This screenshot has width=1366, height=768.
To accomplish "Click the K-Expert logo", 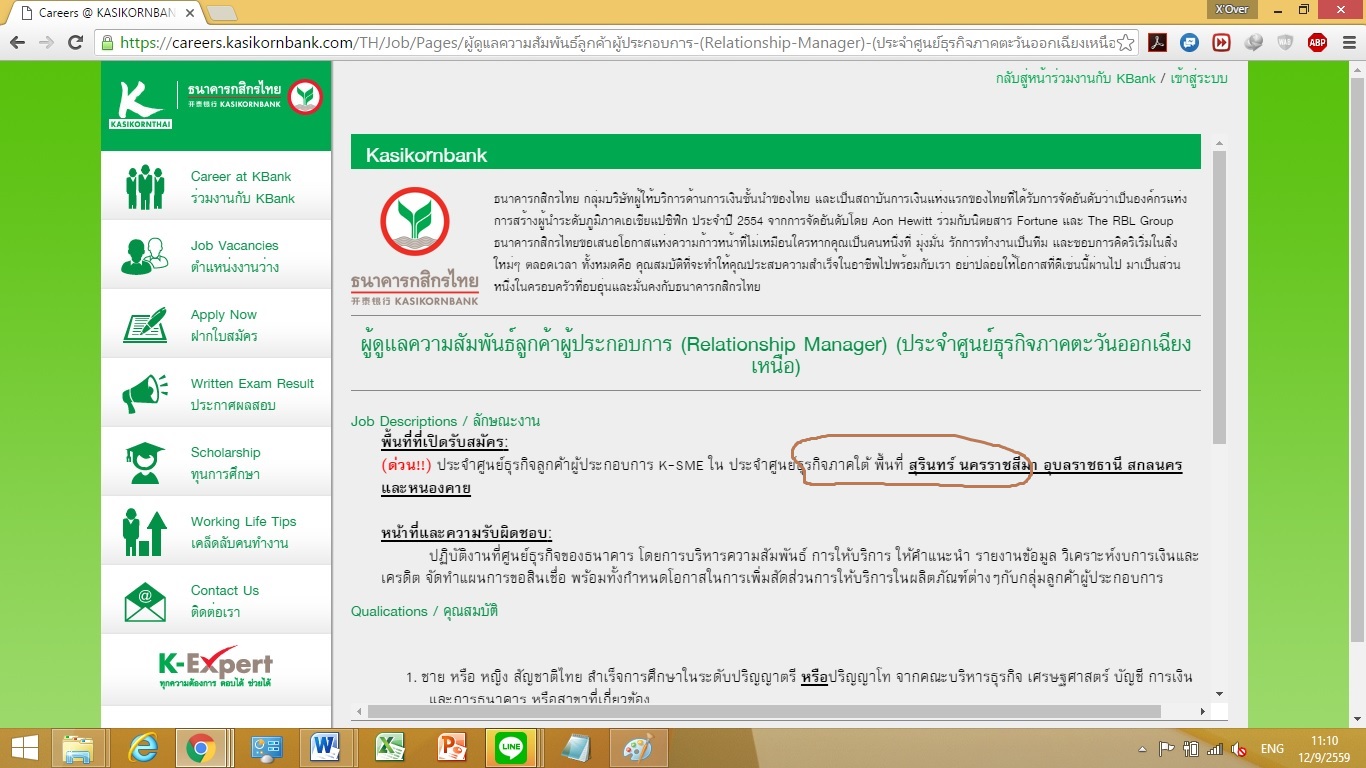I will pyautogui.click(x=215, y=666).
